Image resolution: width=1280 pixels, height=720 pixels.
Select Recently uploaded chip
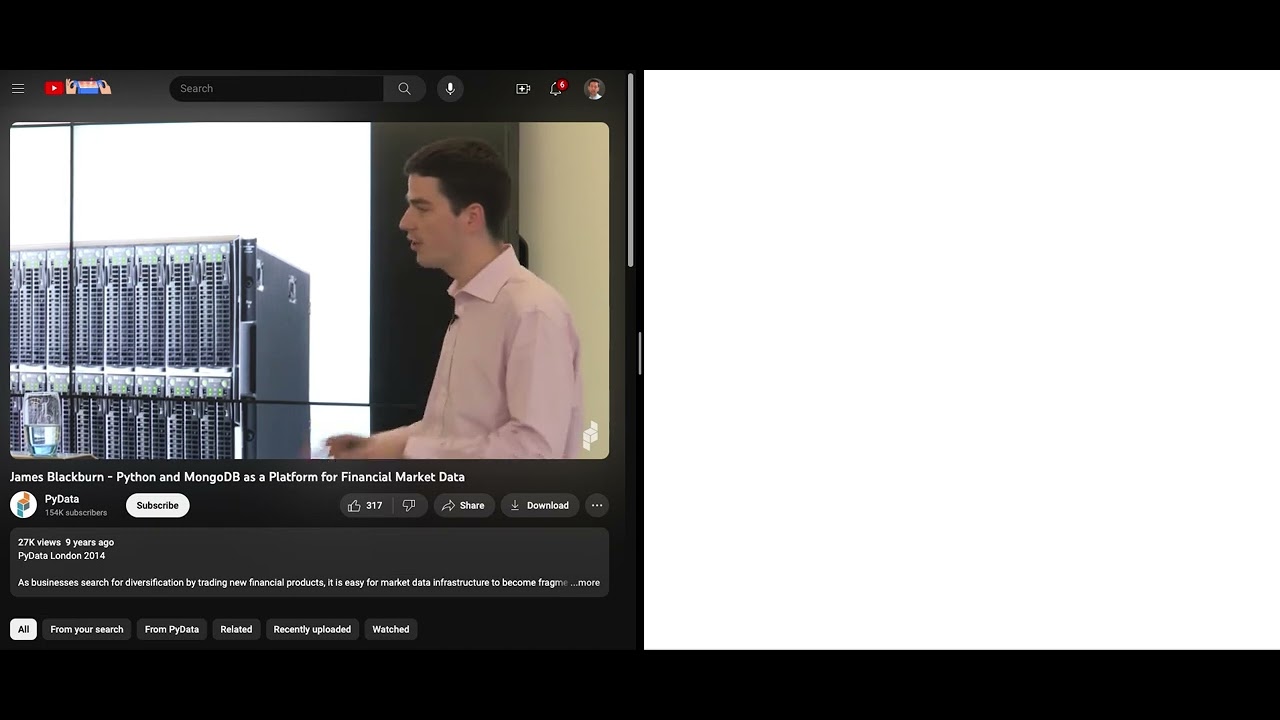pos(312,629)
